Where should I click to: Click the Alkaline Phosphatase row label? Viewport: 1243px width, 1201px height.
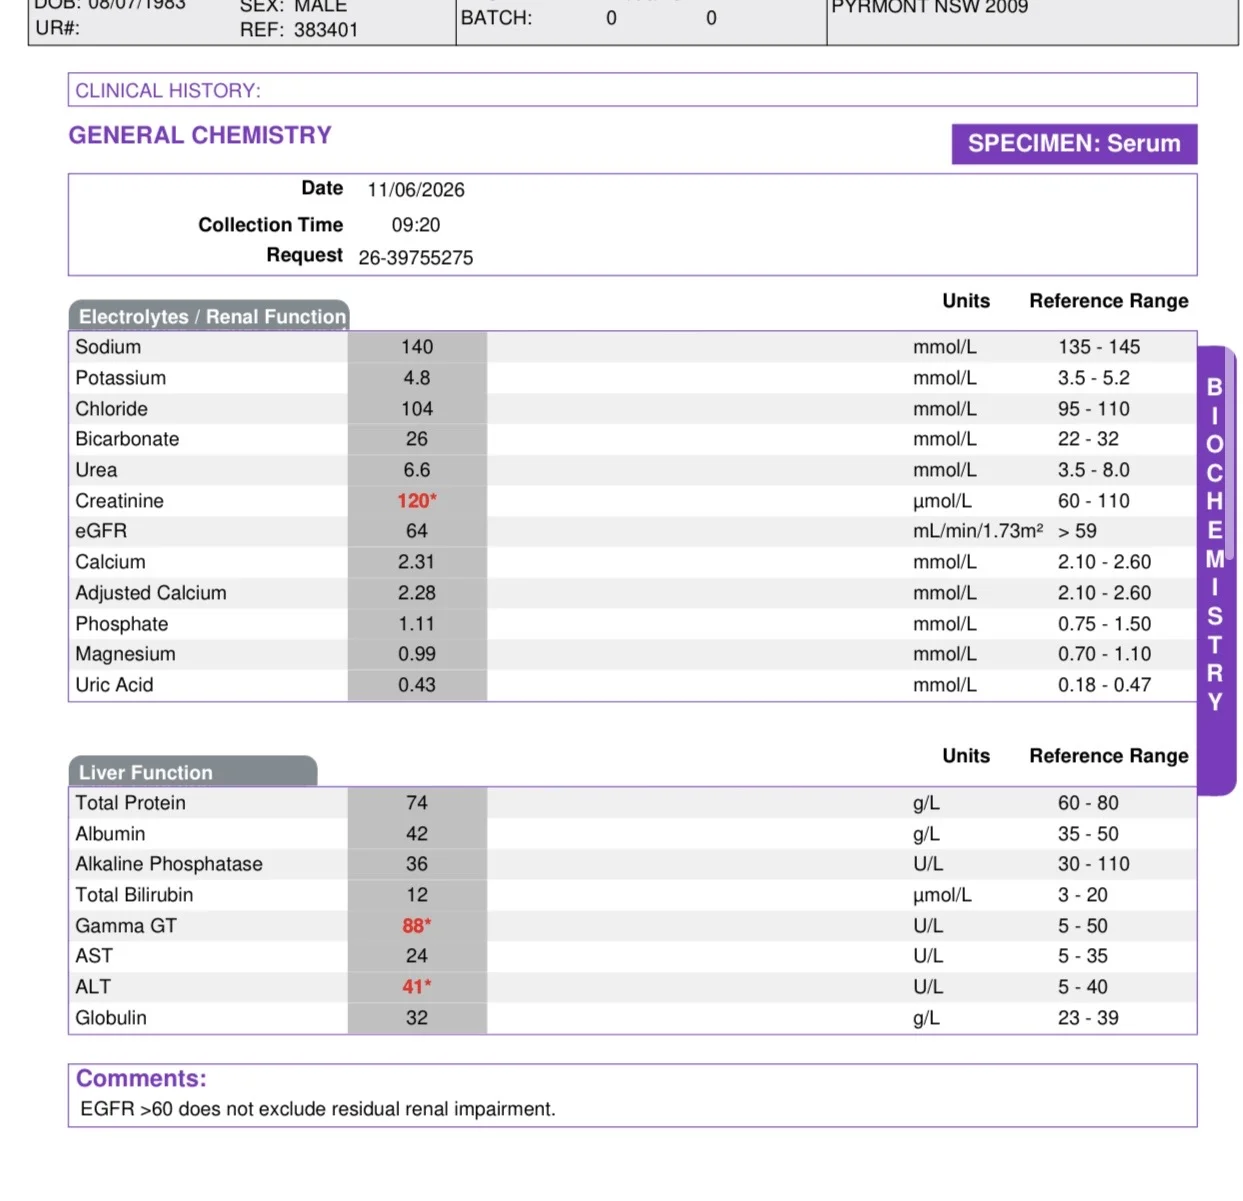tap(169, 864)
